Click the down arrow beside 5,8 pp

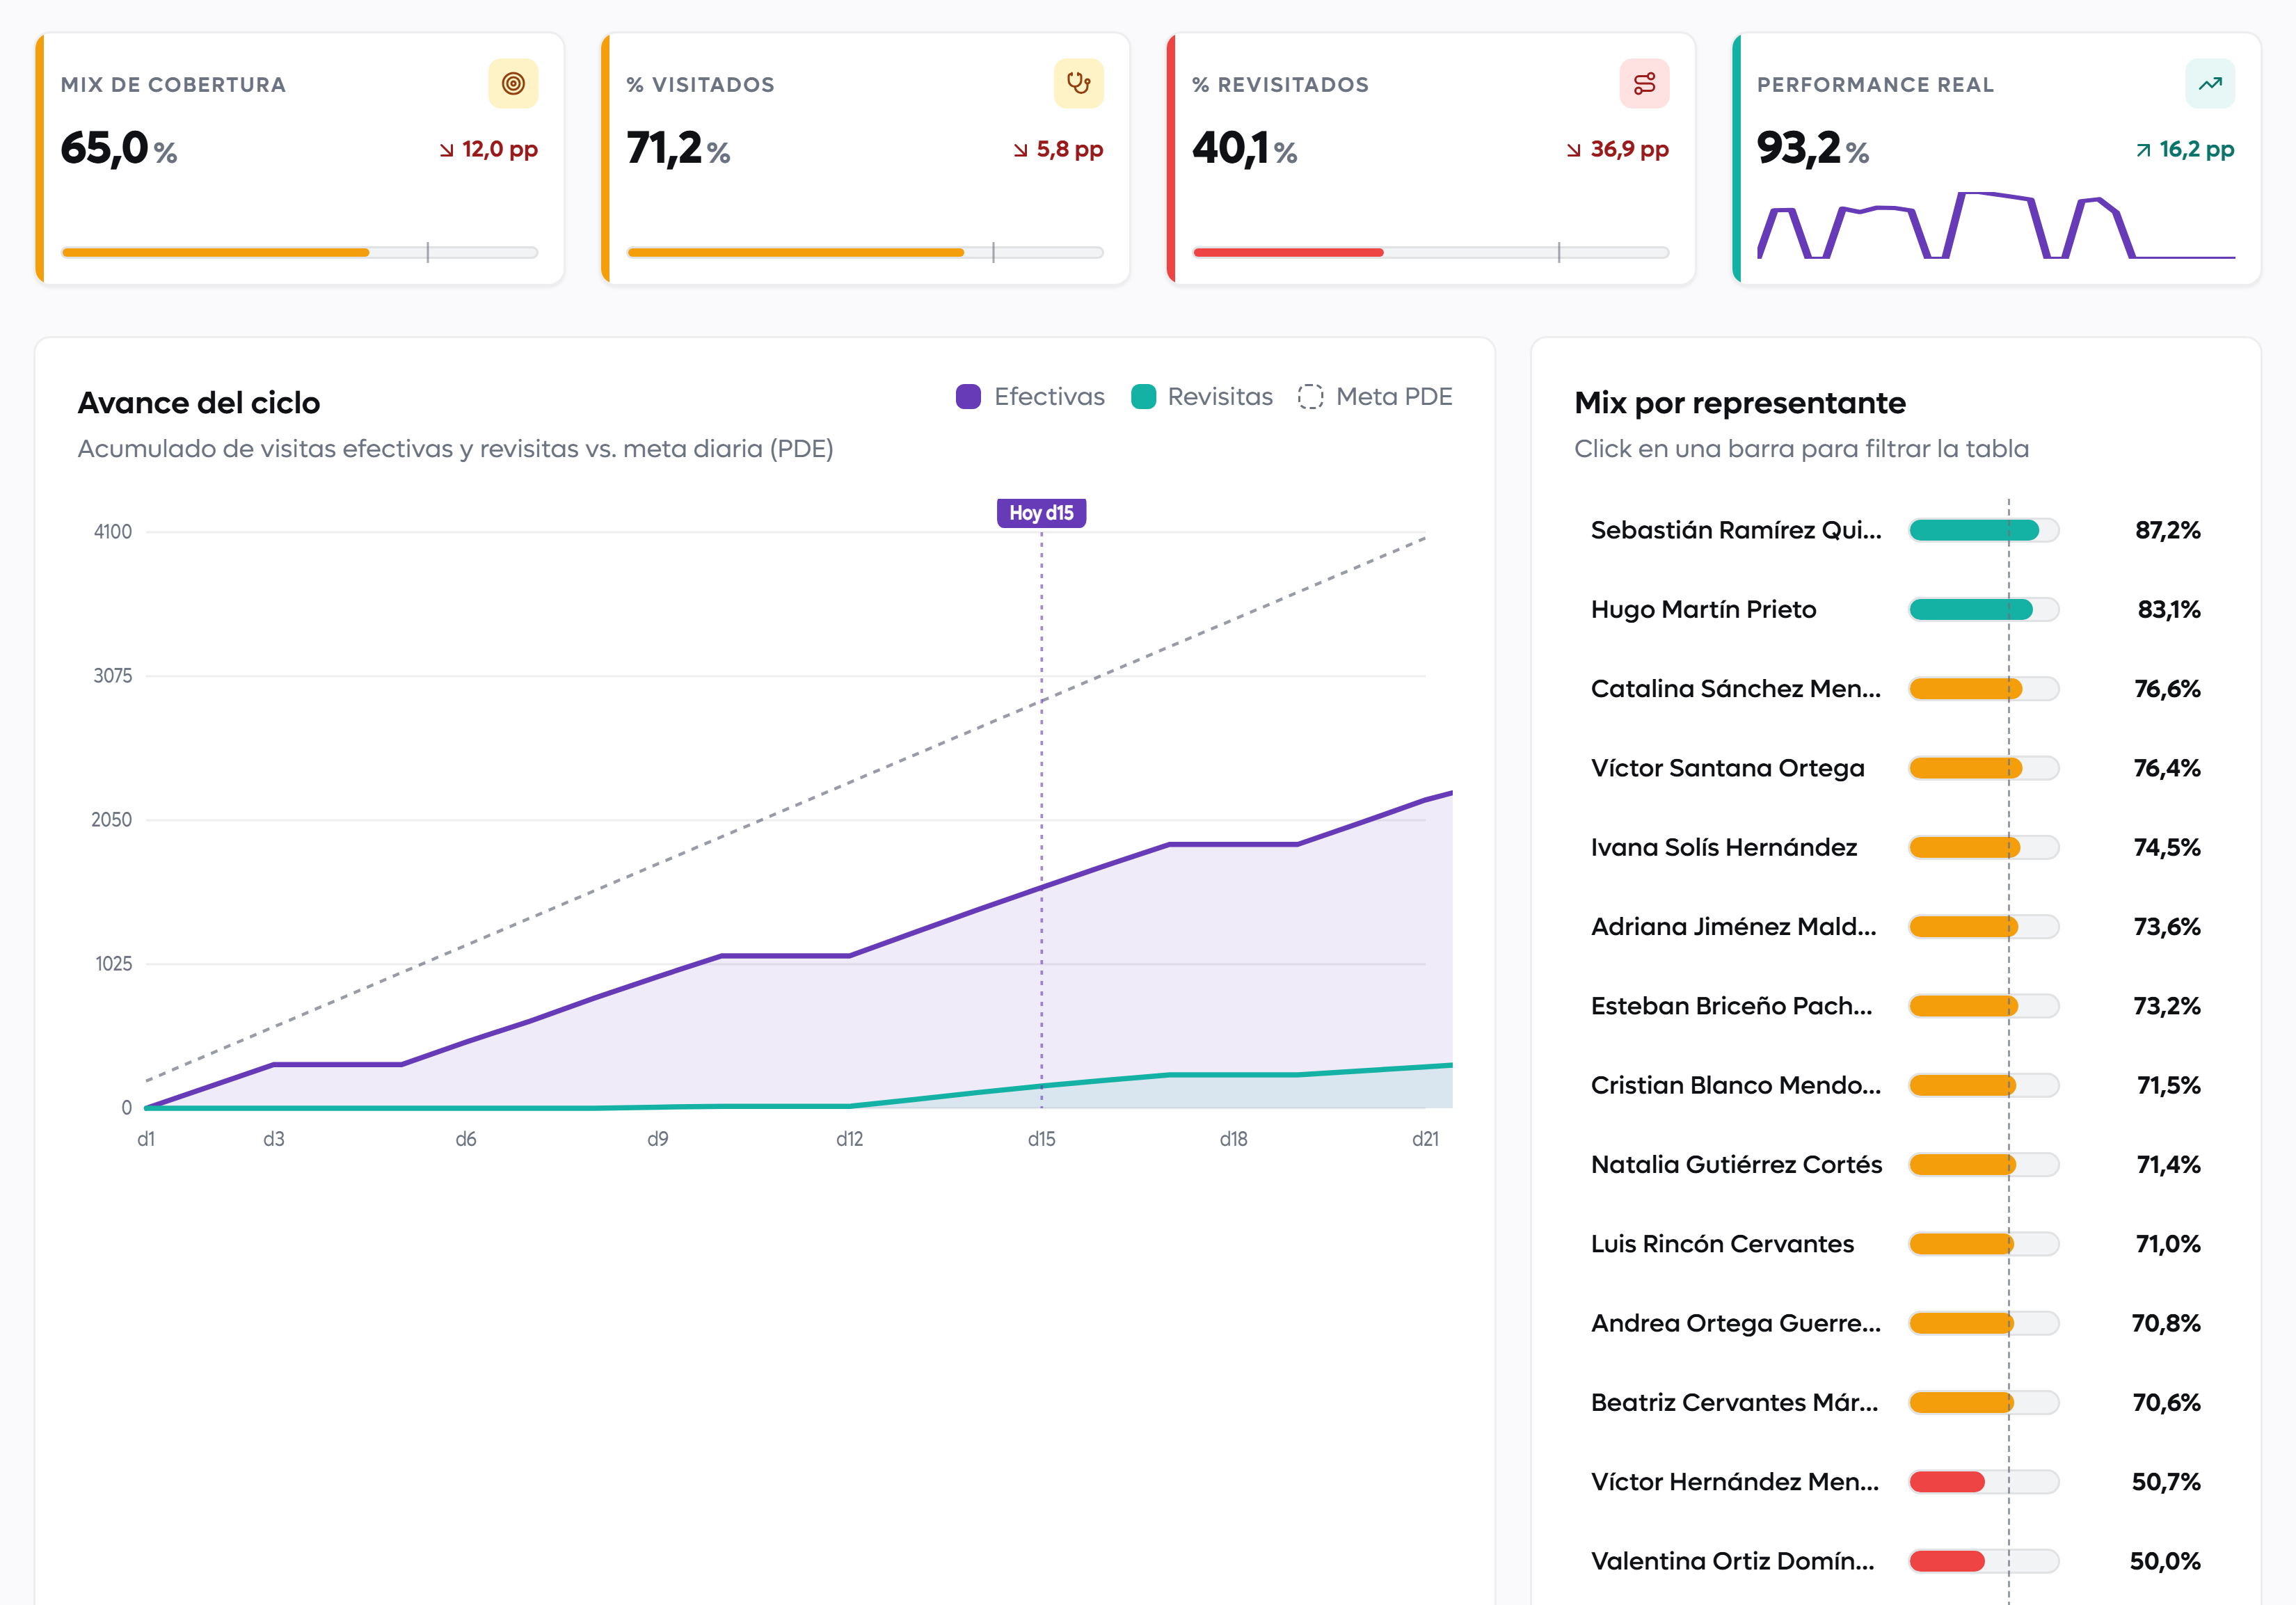pos(1021,150)
